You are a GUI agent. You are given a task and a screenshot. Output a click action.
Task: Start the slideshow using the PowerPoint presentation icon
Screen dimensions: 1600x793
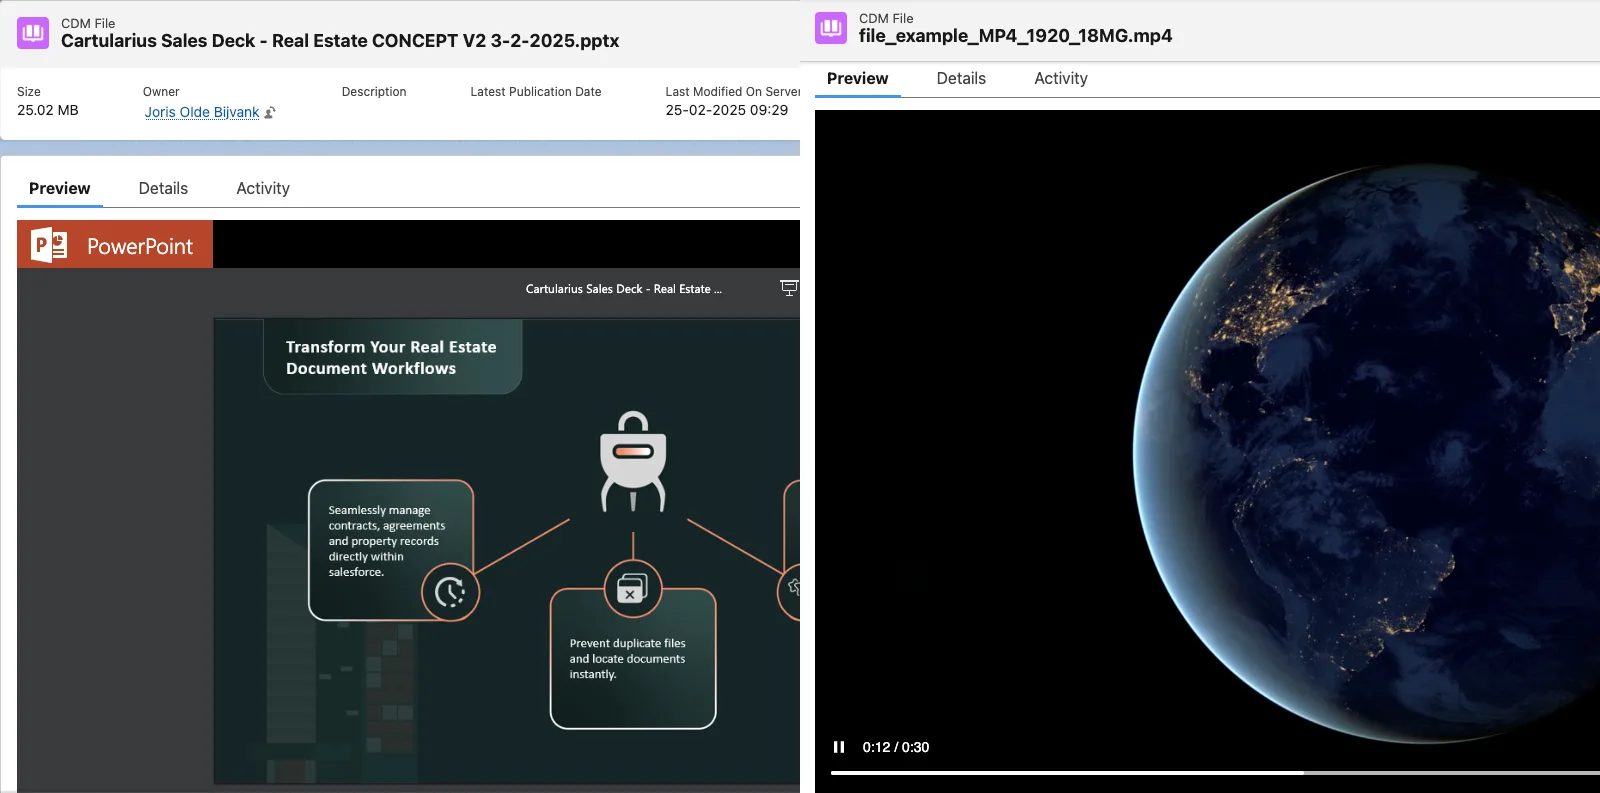(788, 288)
